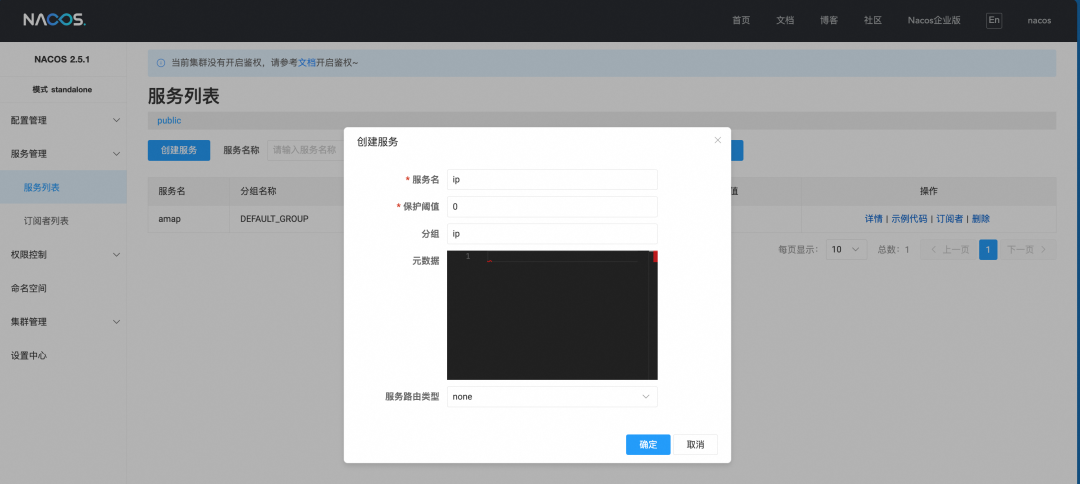
Task: Switch language with the En button
Action: (x=993, y=20)
